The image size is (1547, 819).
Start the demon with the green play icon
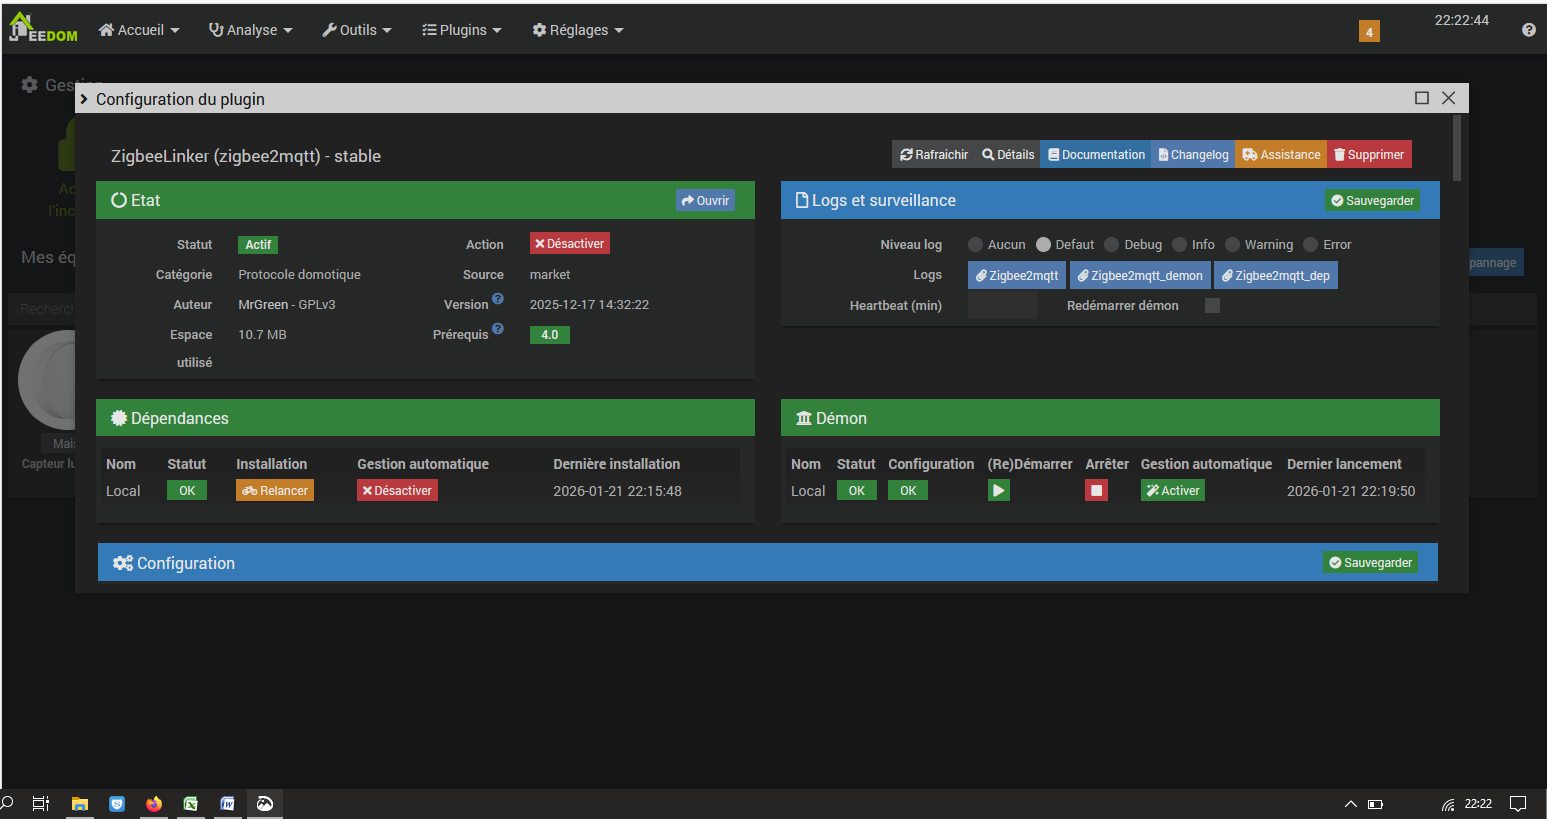(998, 490)
